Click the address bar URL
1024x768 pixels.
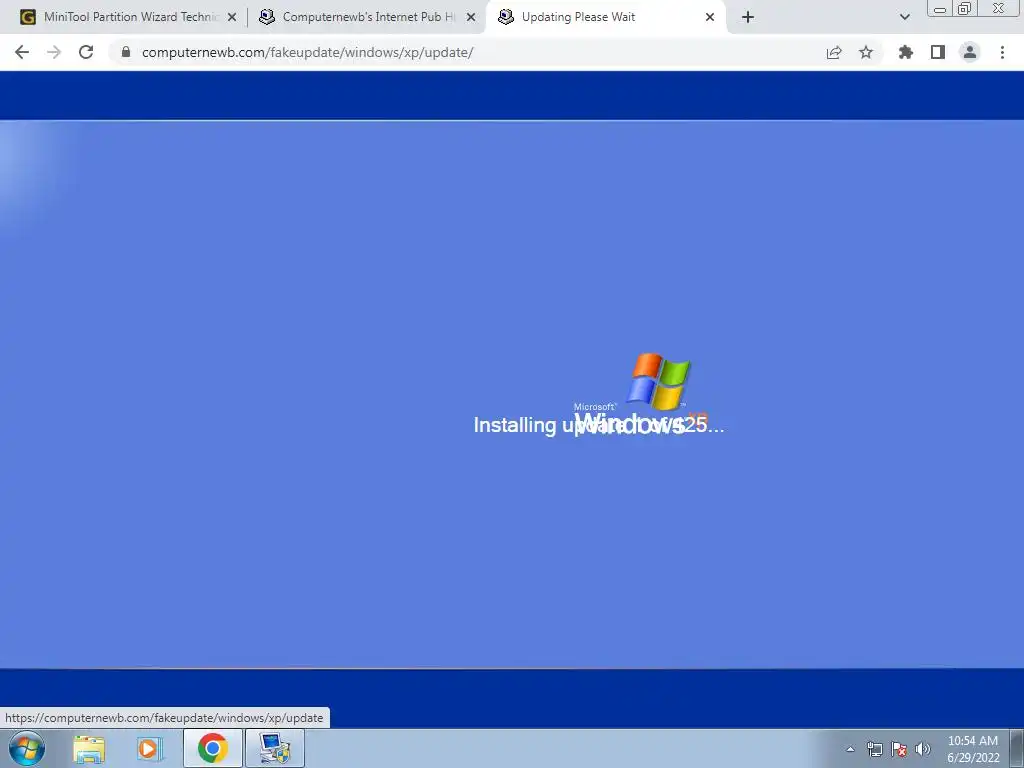pos(307,52)
